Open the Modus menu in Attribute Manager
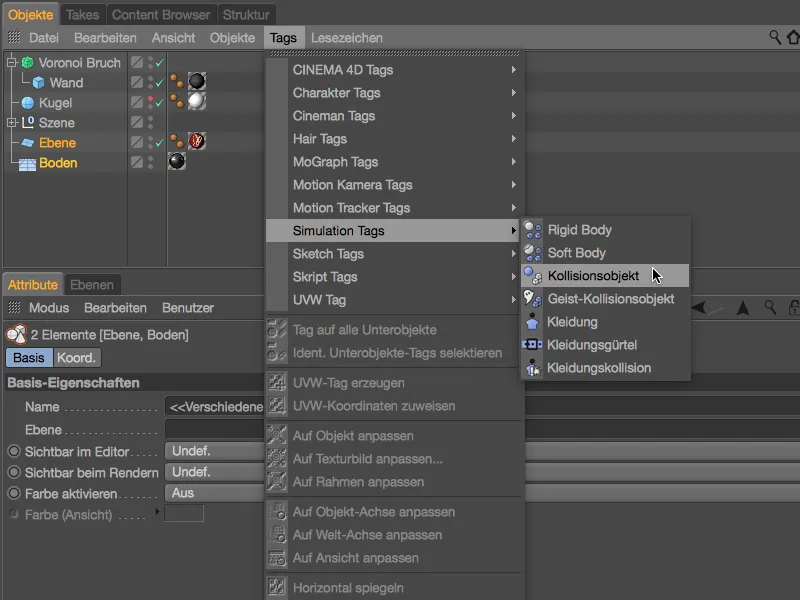Viewport: 800px width, 600px height. pos(49,308)
